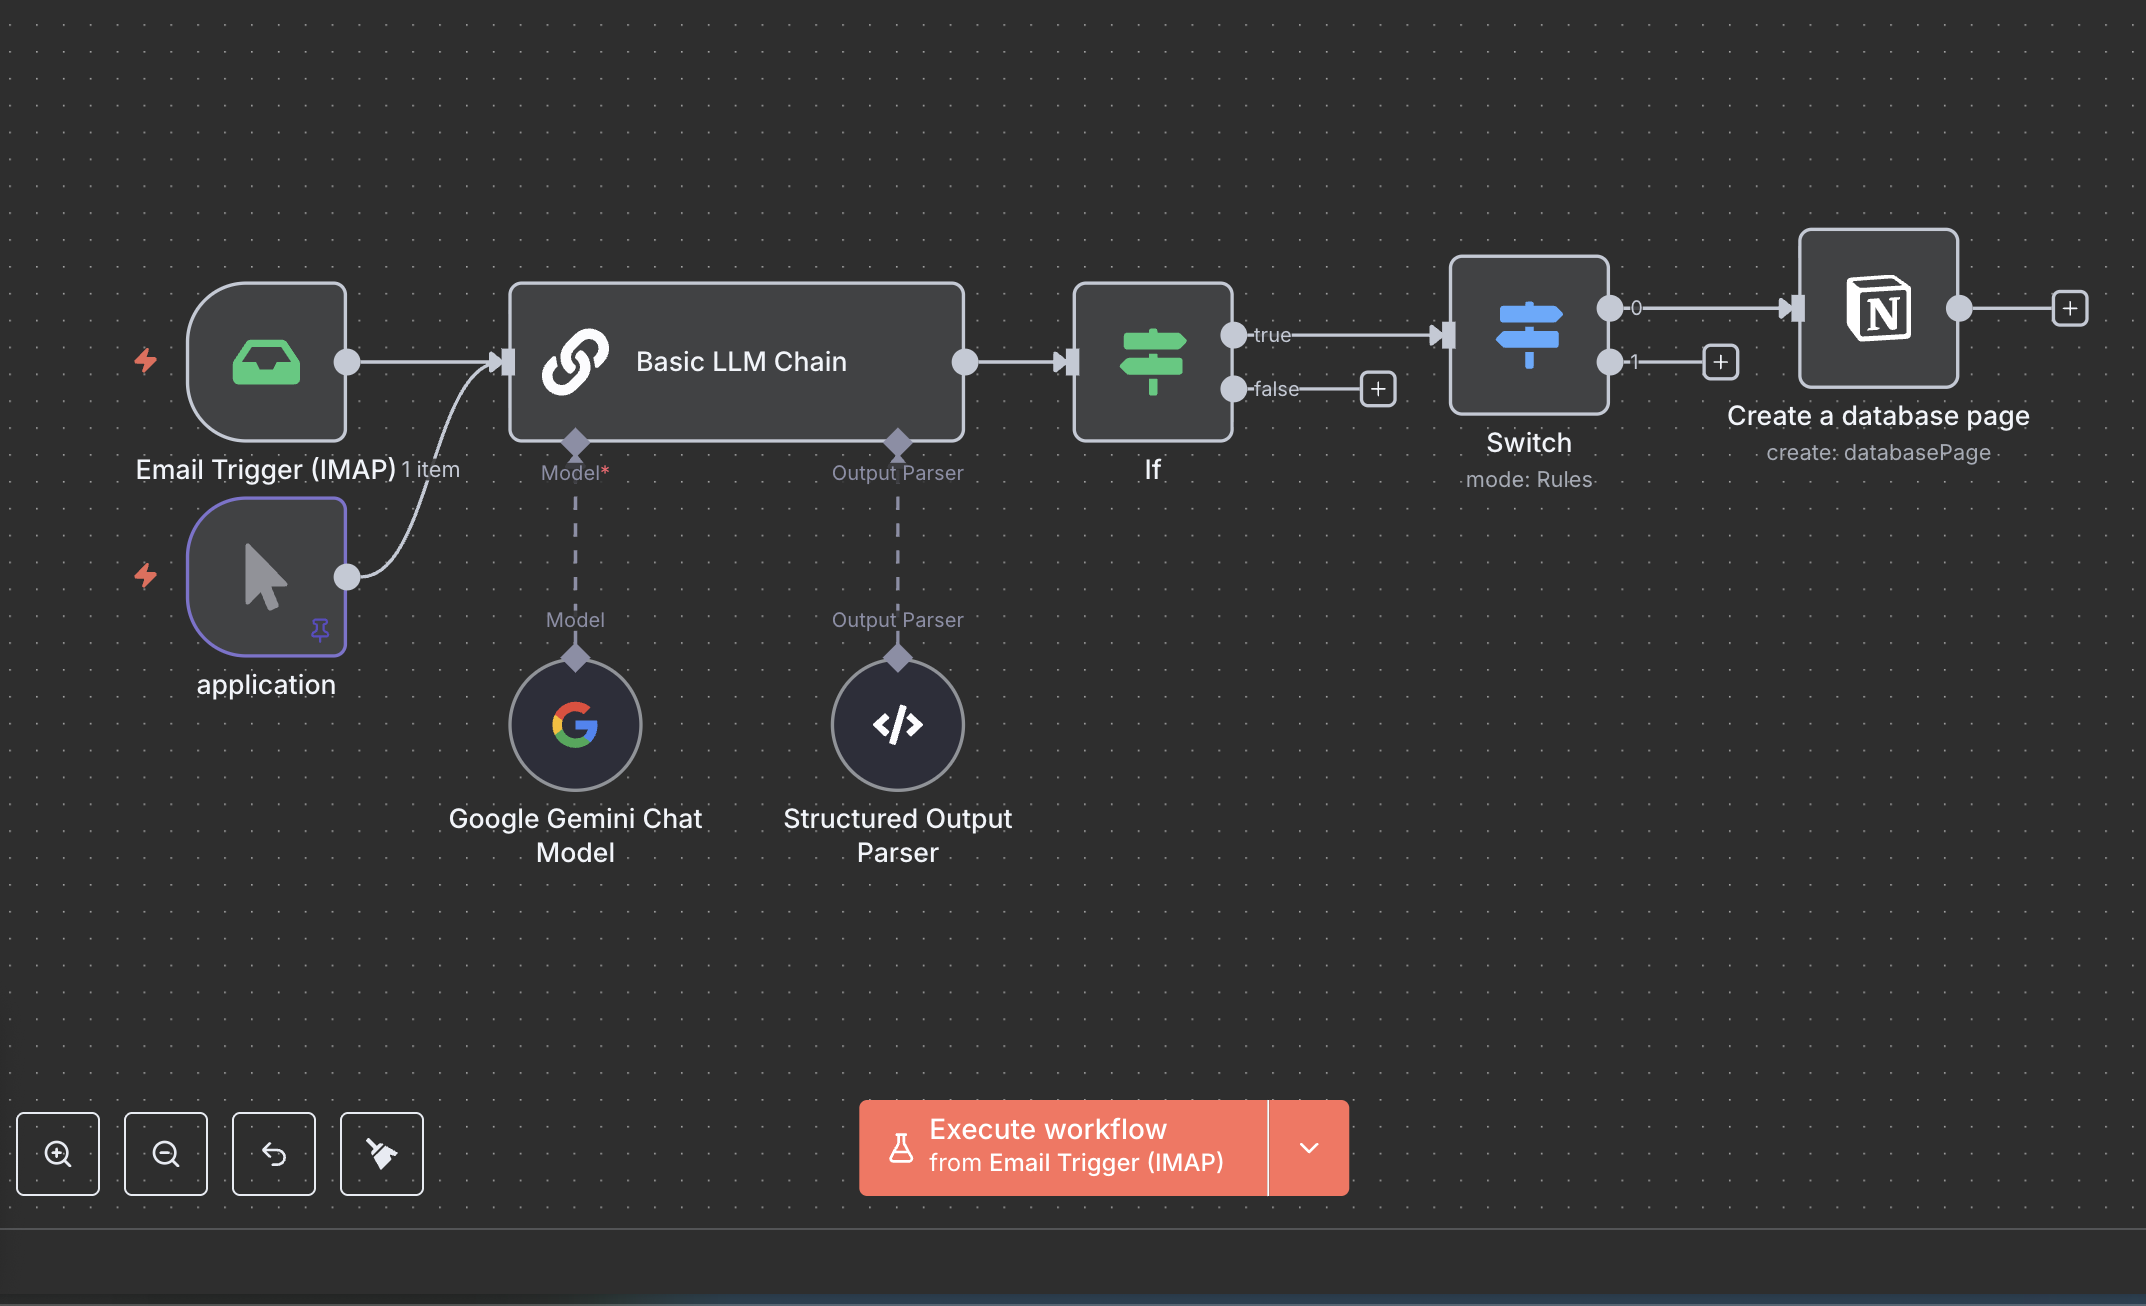Select the application manual trigger node
2146x1306 pixels.
[266, 577]
